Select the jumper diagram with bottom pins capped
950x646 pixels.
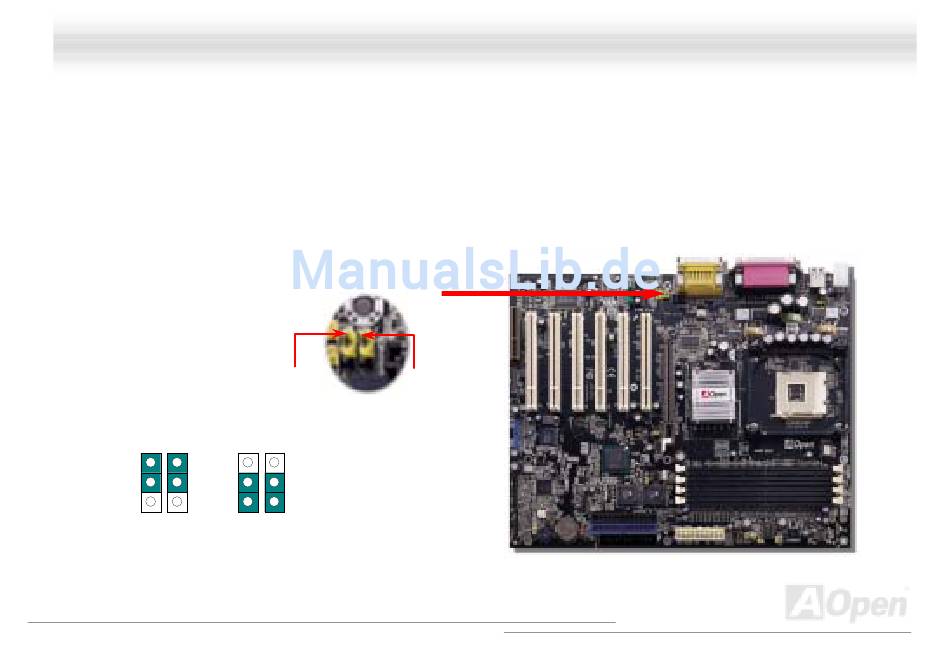pos(261,483)
